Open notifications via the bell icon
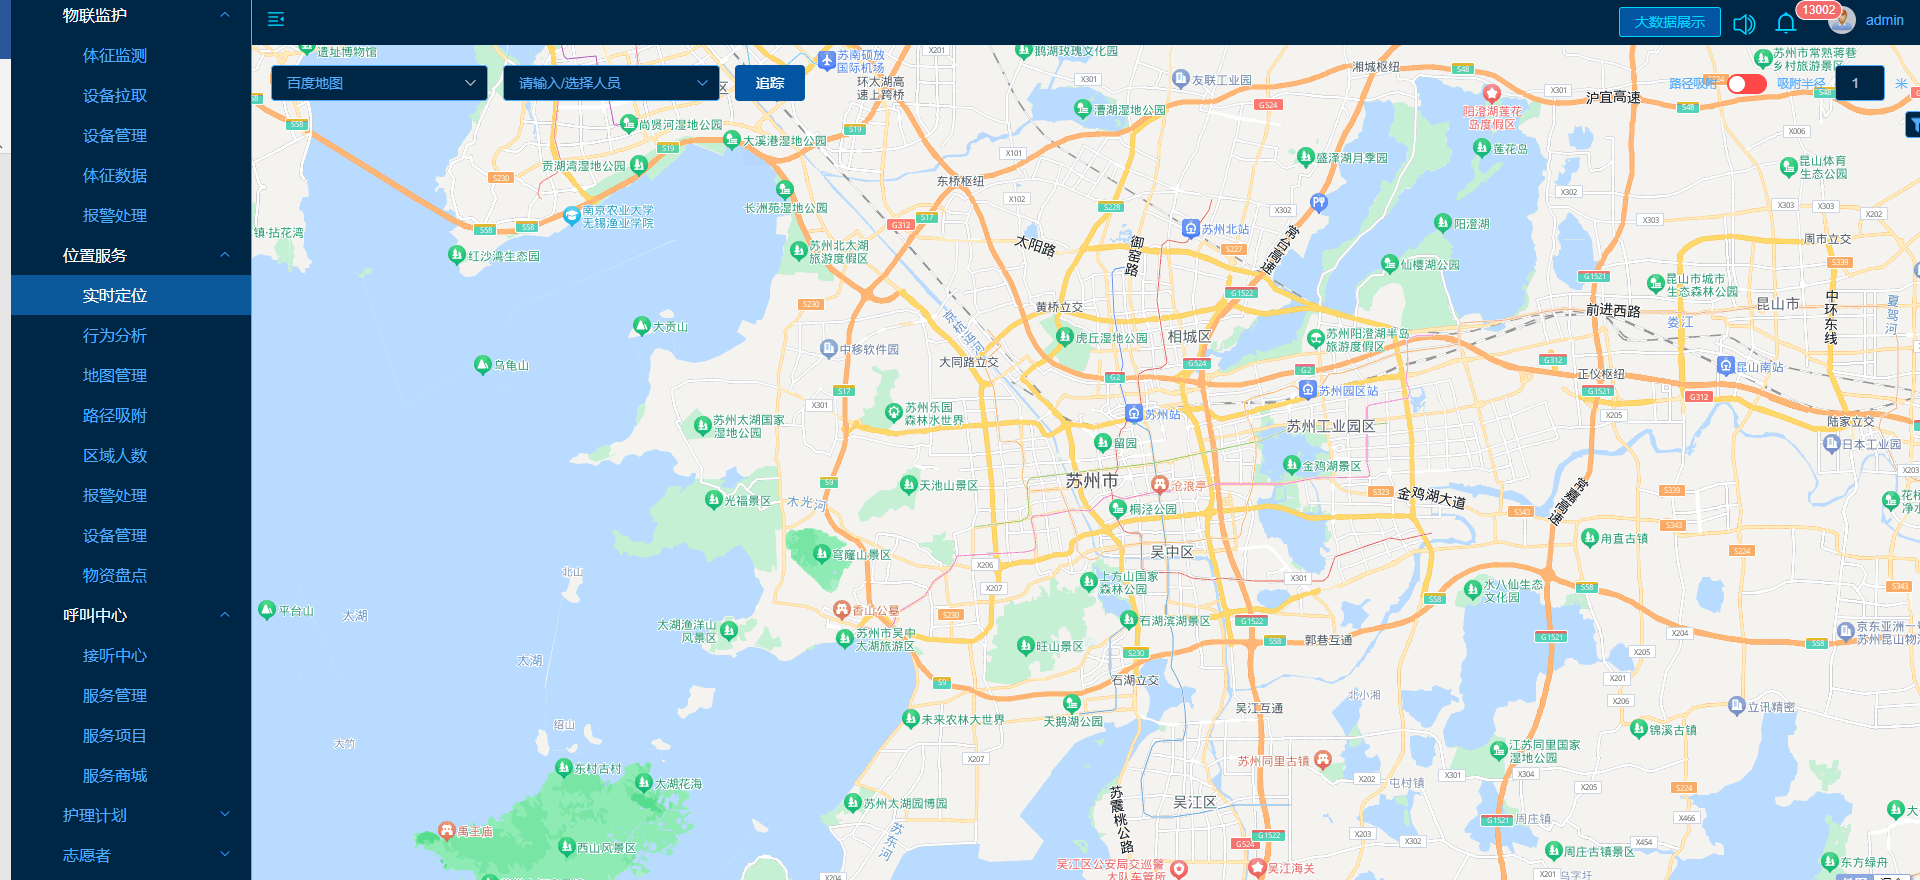Screen dimensions: 1920x880 point(1786,23)
